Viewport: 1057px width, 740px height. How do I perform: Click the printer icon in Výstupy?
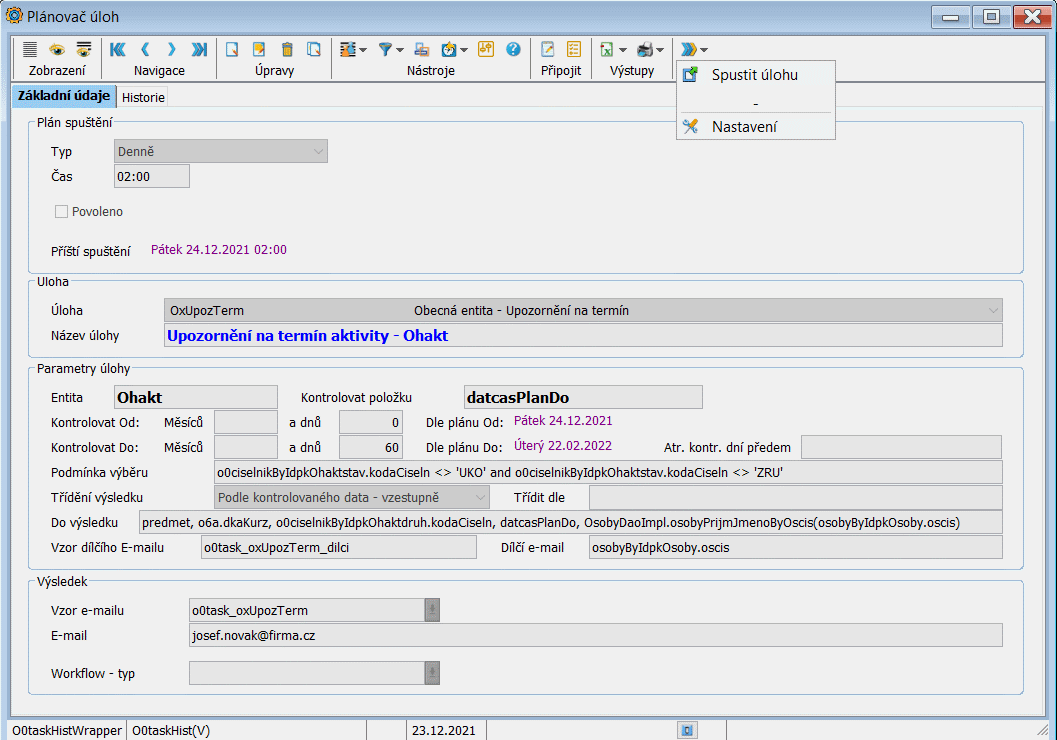coord(645,49)
